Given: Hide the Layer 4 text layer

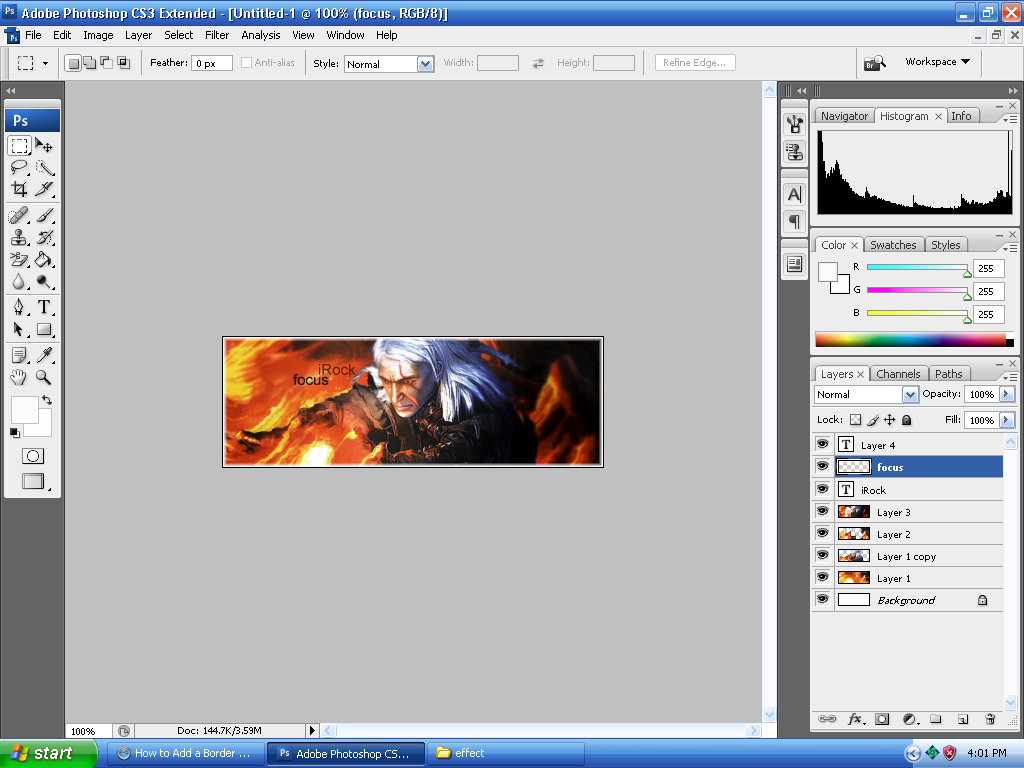Looking at the screenshot, I should point(823,444).
